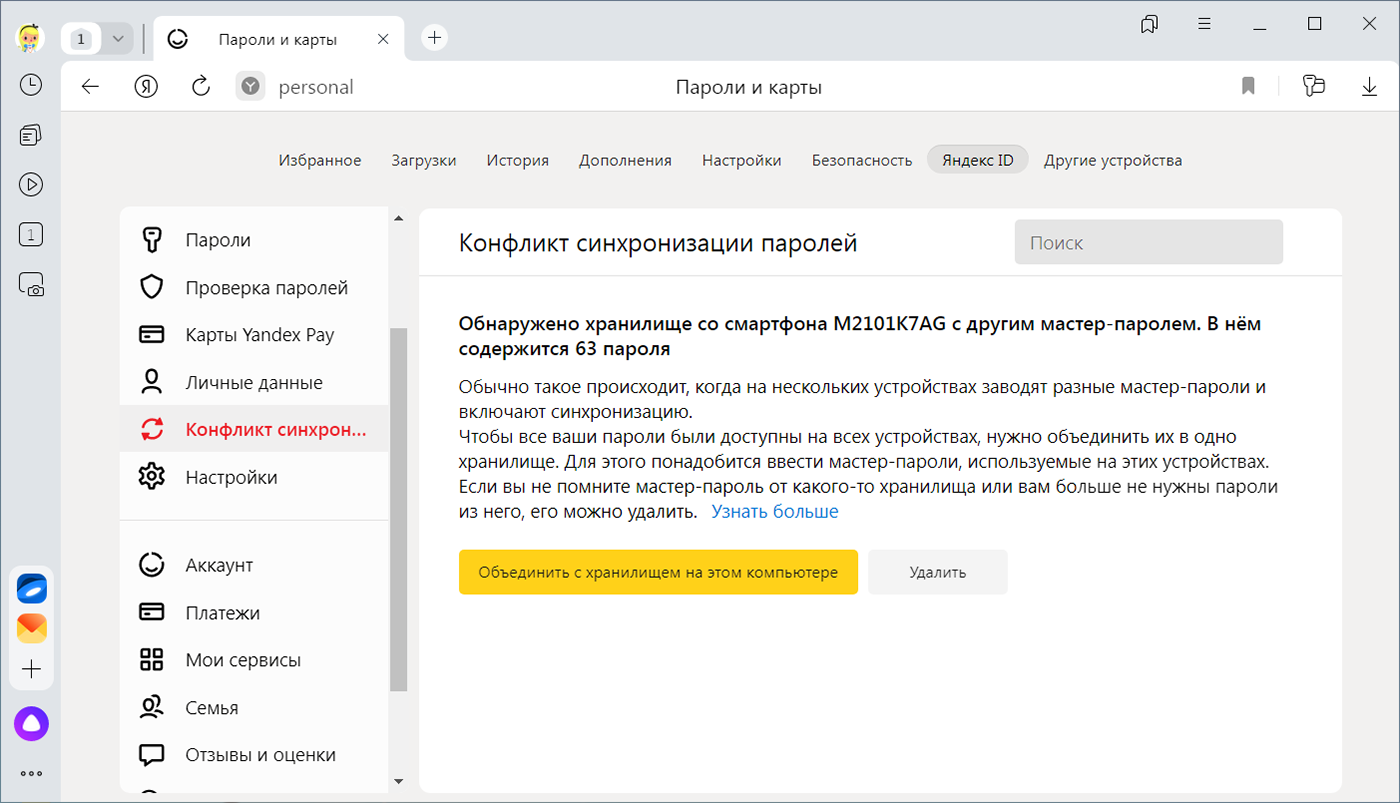Image resolution: width=1400 pixels, height=803 pixels.
Task: Reload the page
Action: pos(200,86)
